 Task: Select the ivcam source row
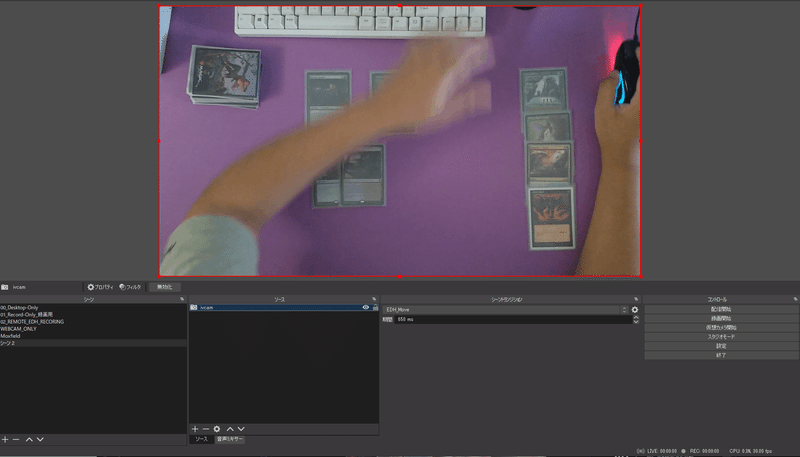point(284,308)
